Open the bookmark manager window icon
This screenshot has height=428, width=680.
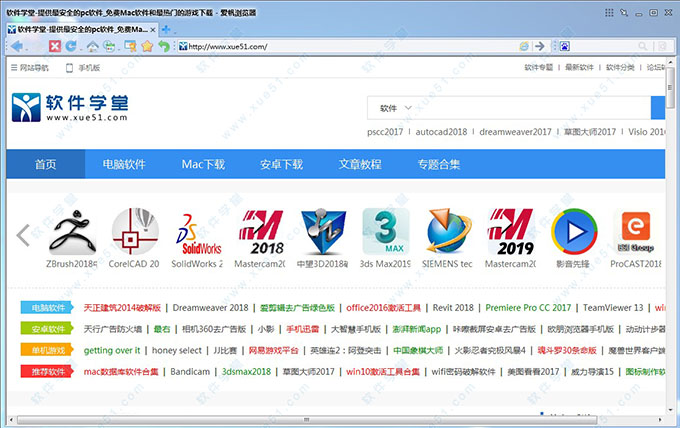coord(130,46)
